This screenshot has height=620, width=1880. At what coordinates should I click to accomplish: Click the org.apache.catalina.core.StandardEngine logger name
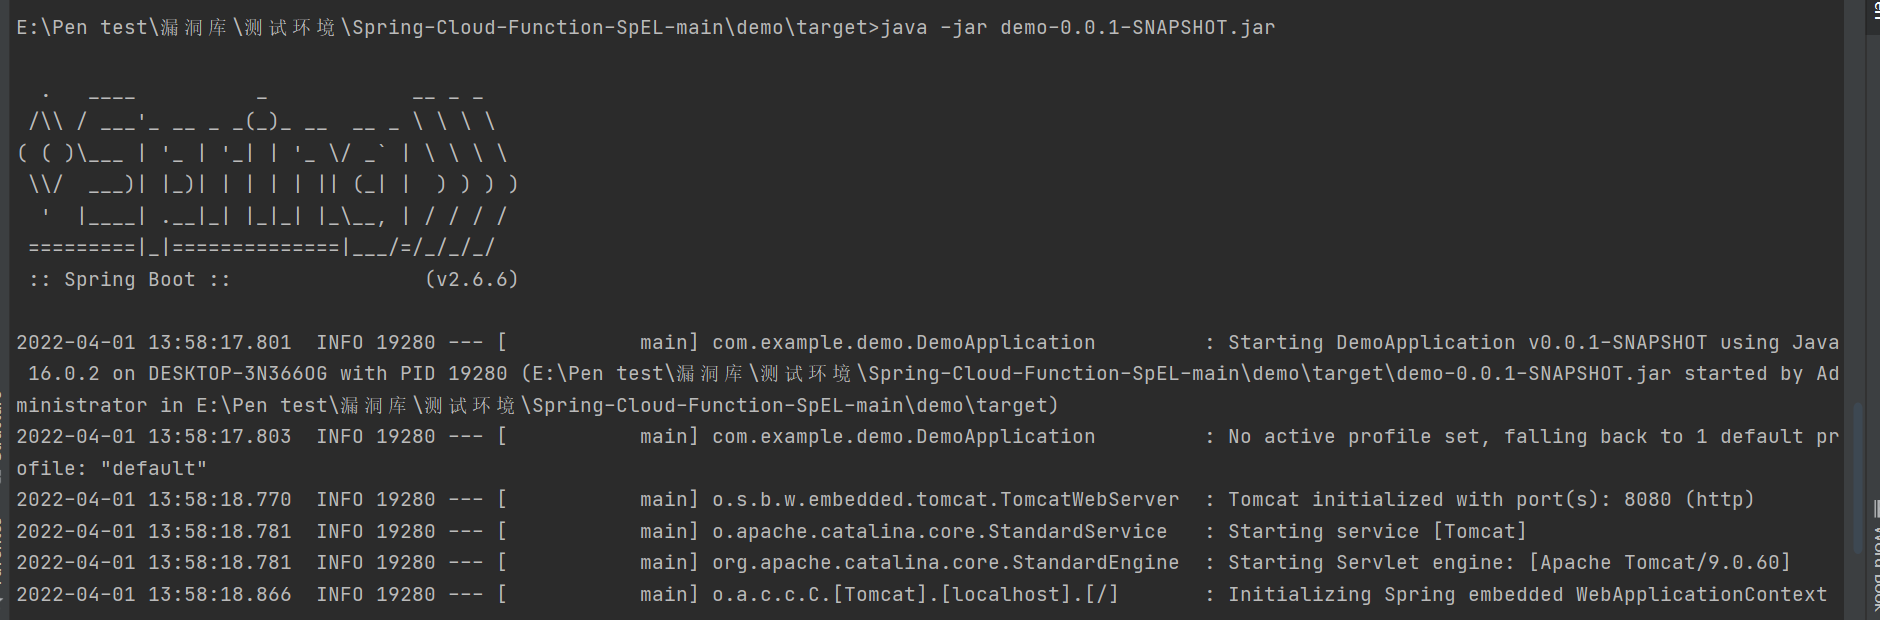coord(945,563)
